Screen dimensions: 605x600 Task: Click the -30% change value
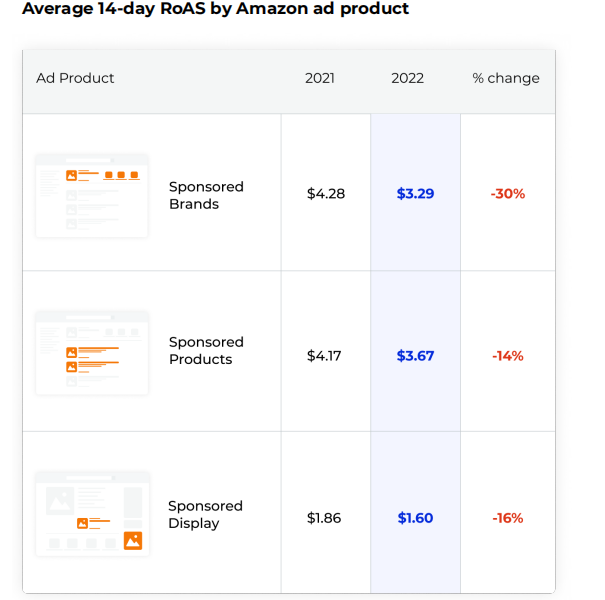[x=508, y=194]
